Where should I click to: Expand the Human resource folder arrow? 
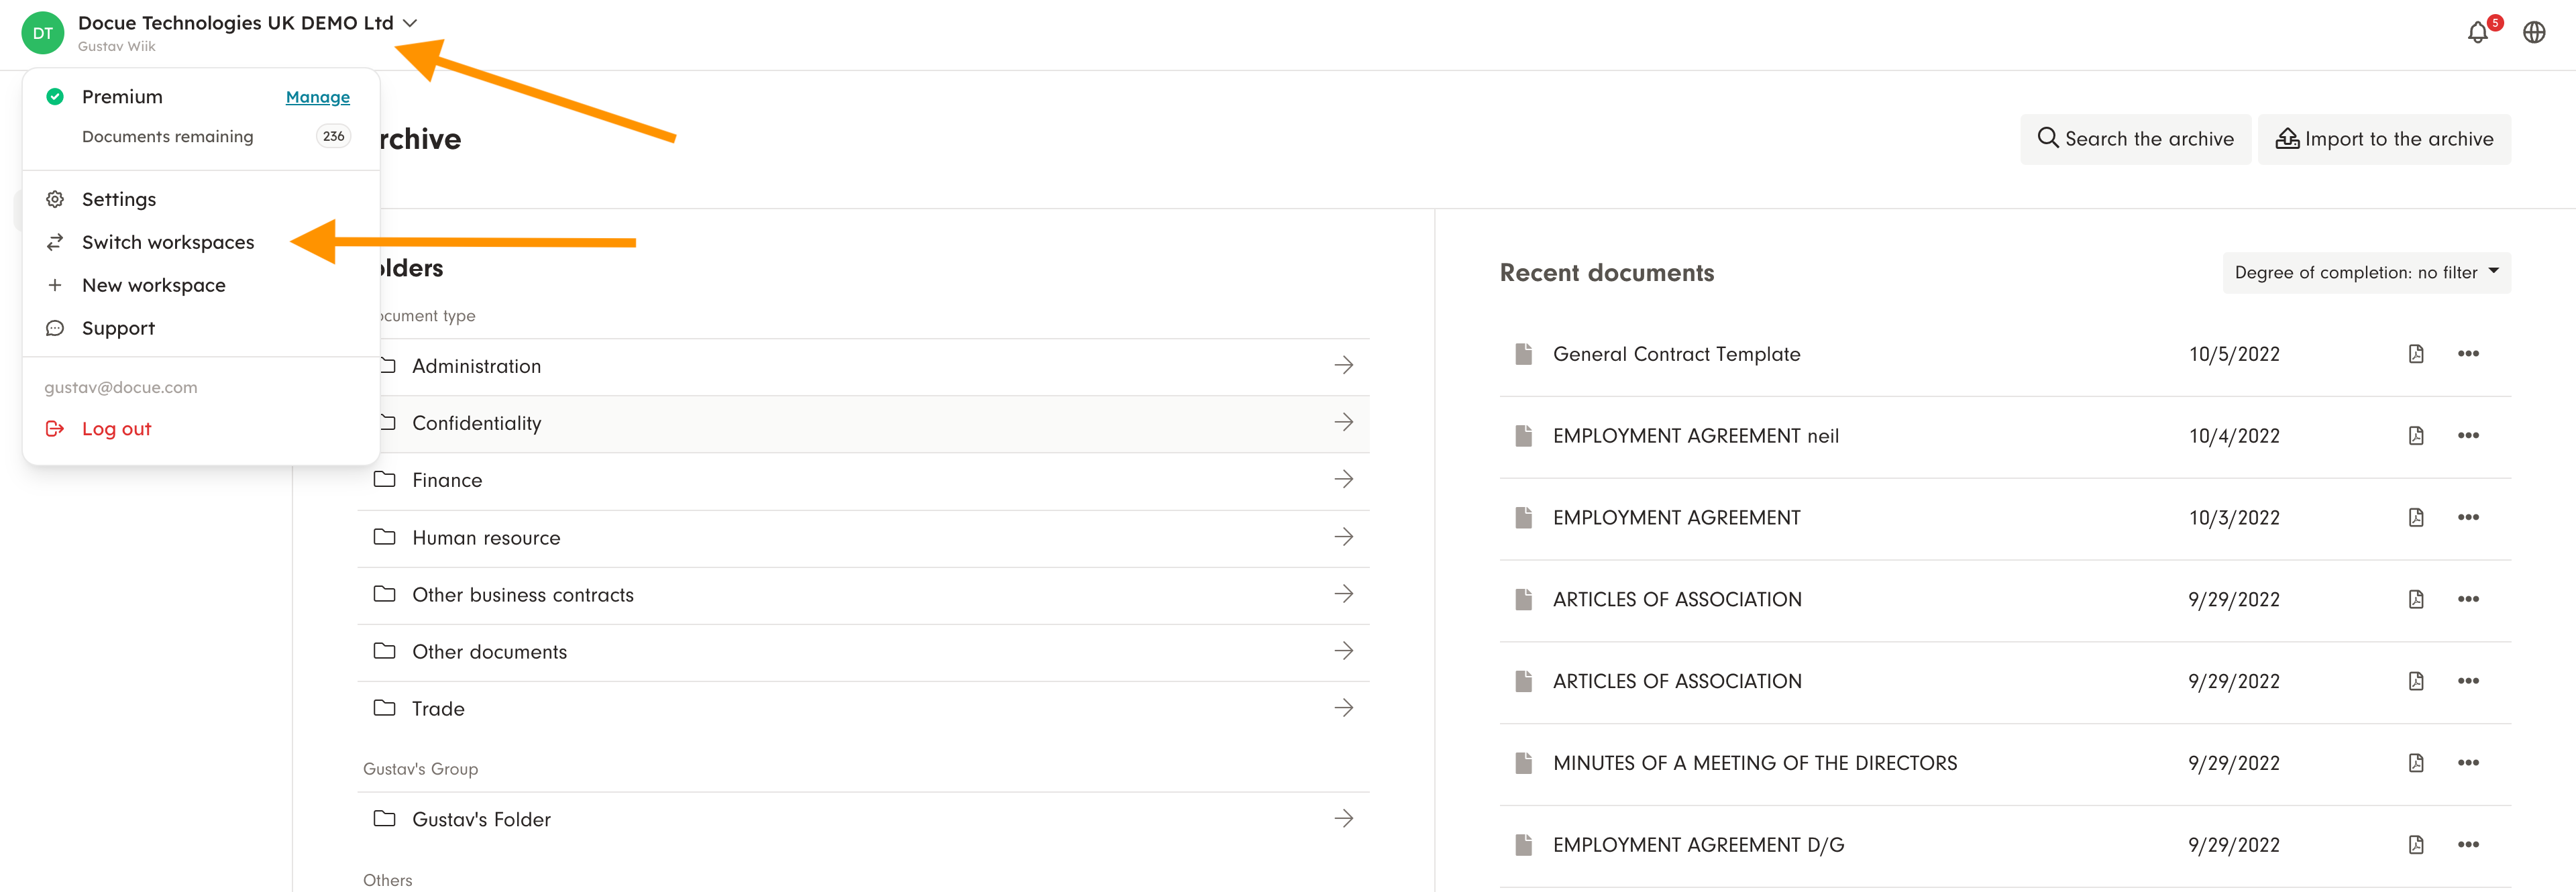(x=1343, y=538)
